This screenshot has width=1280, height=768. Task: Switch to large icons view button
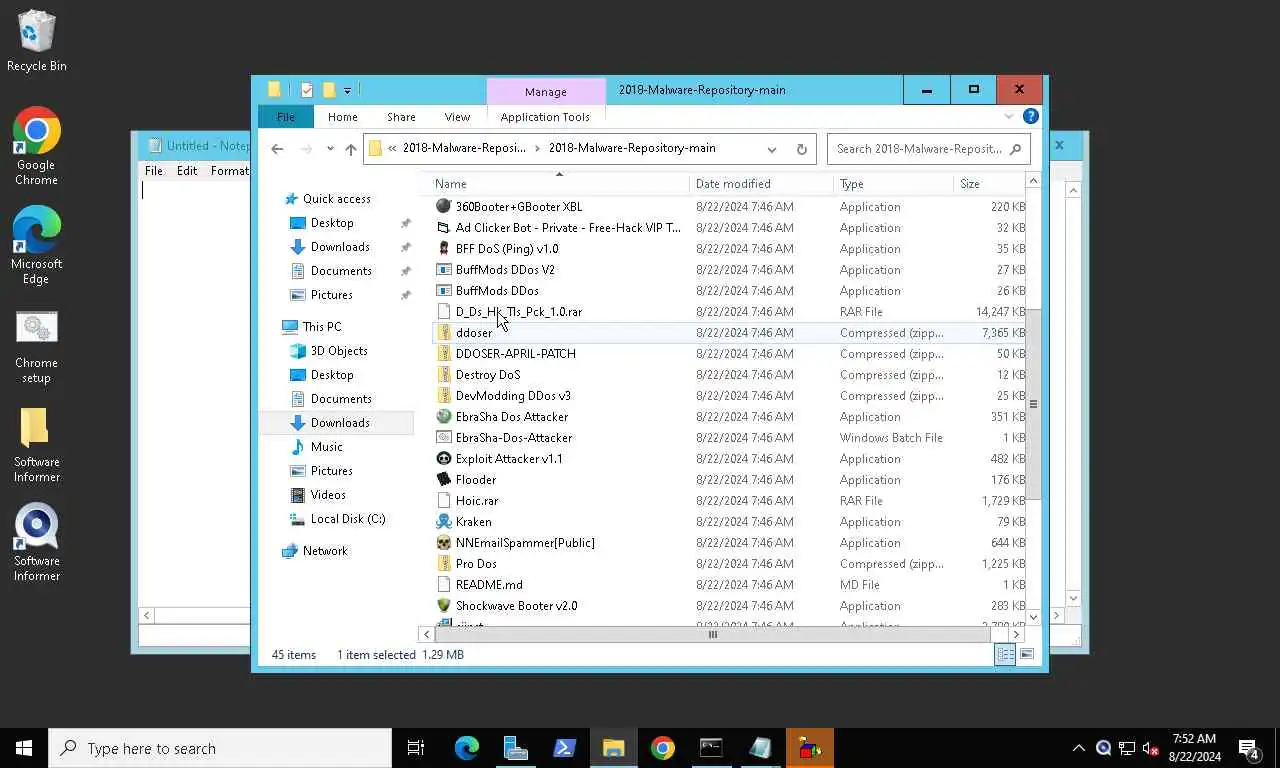pos(1027,654)
